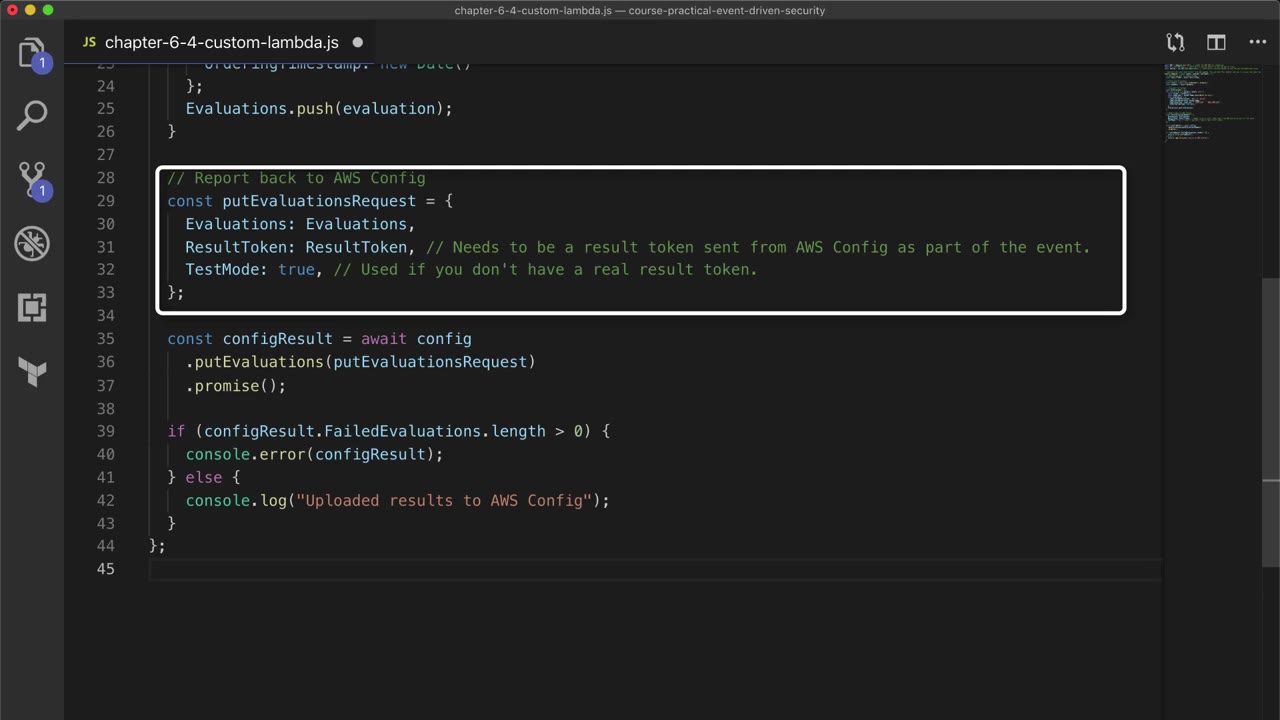This screenshot has width=1280, height=720.
Task: Open the Extensions view icon
Action: tap(32, 307)
